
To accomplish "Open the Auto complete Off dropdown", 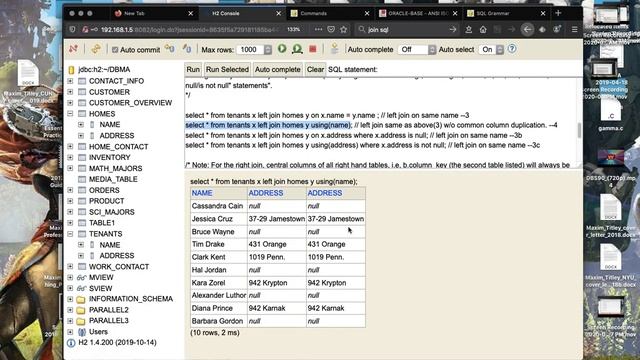I will click(416, 49).
